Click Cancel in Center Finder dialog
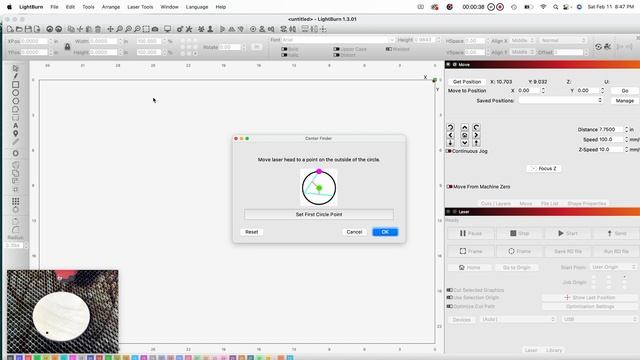The image size is (640, 360). (x=354, y=232)
